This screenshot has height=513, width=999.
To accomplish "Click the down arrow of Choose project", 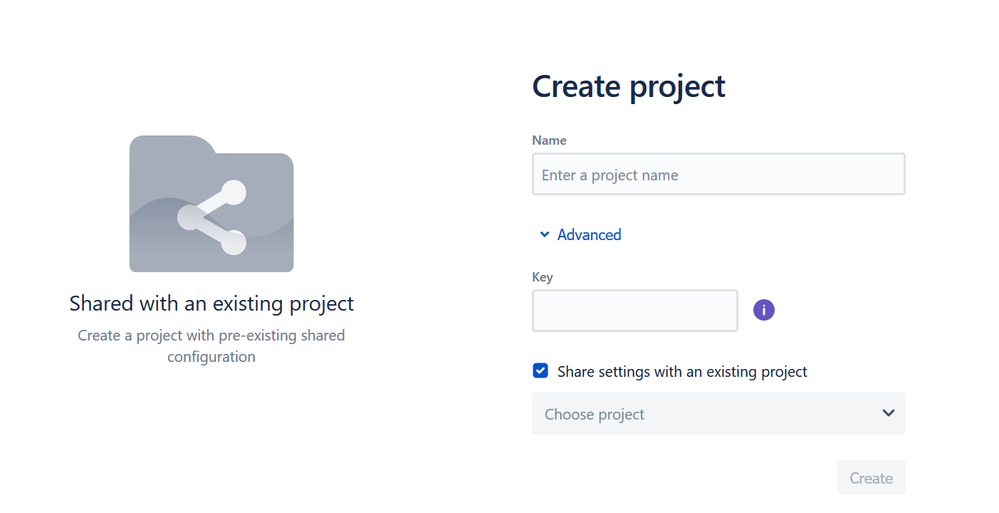I will click(888, 413).
